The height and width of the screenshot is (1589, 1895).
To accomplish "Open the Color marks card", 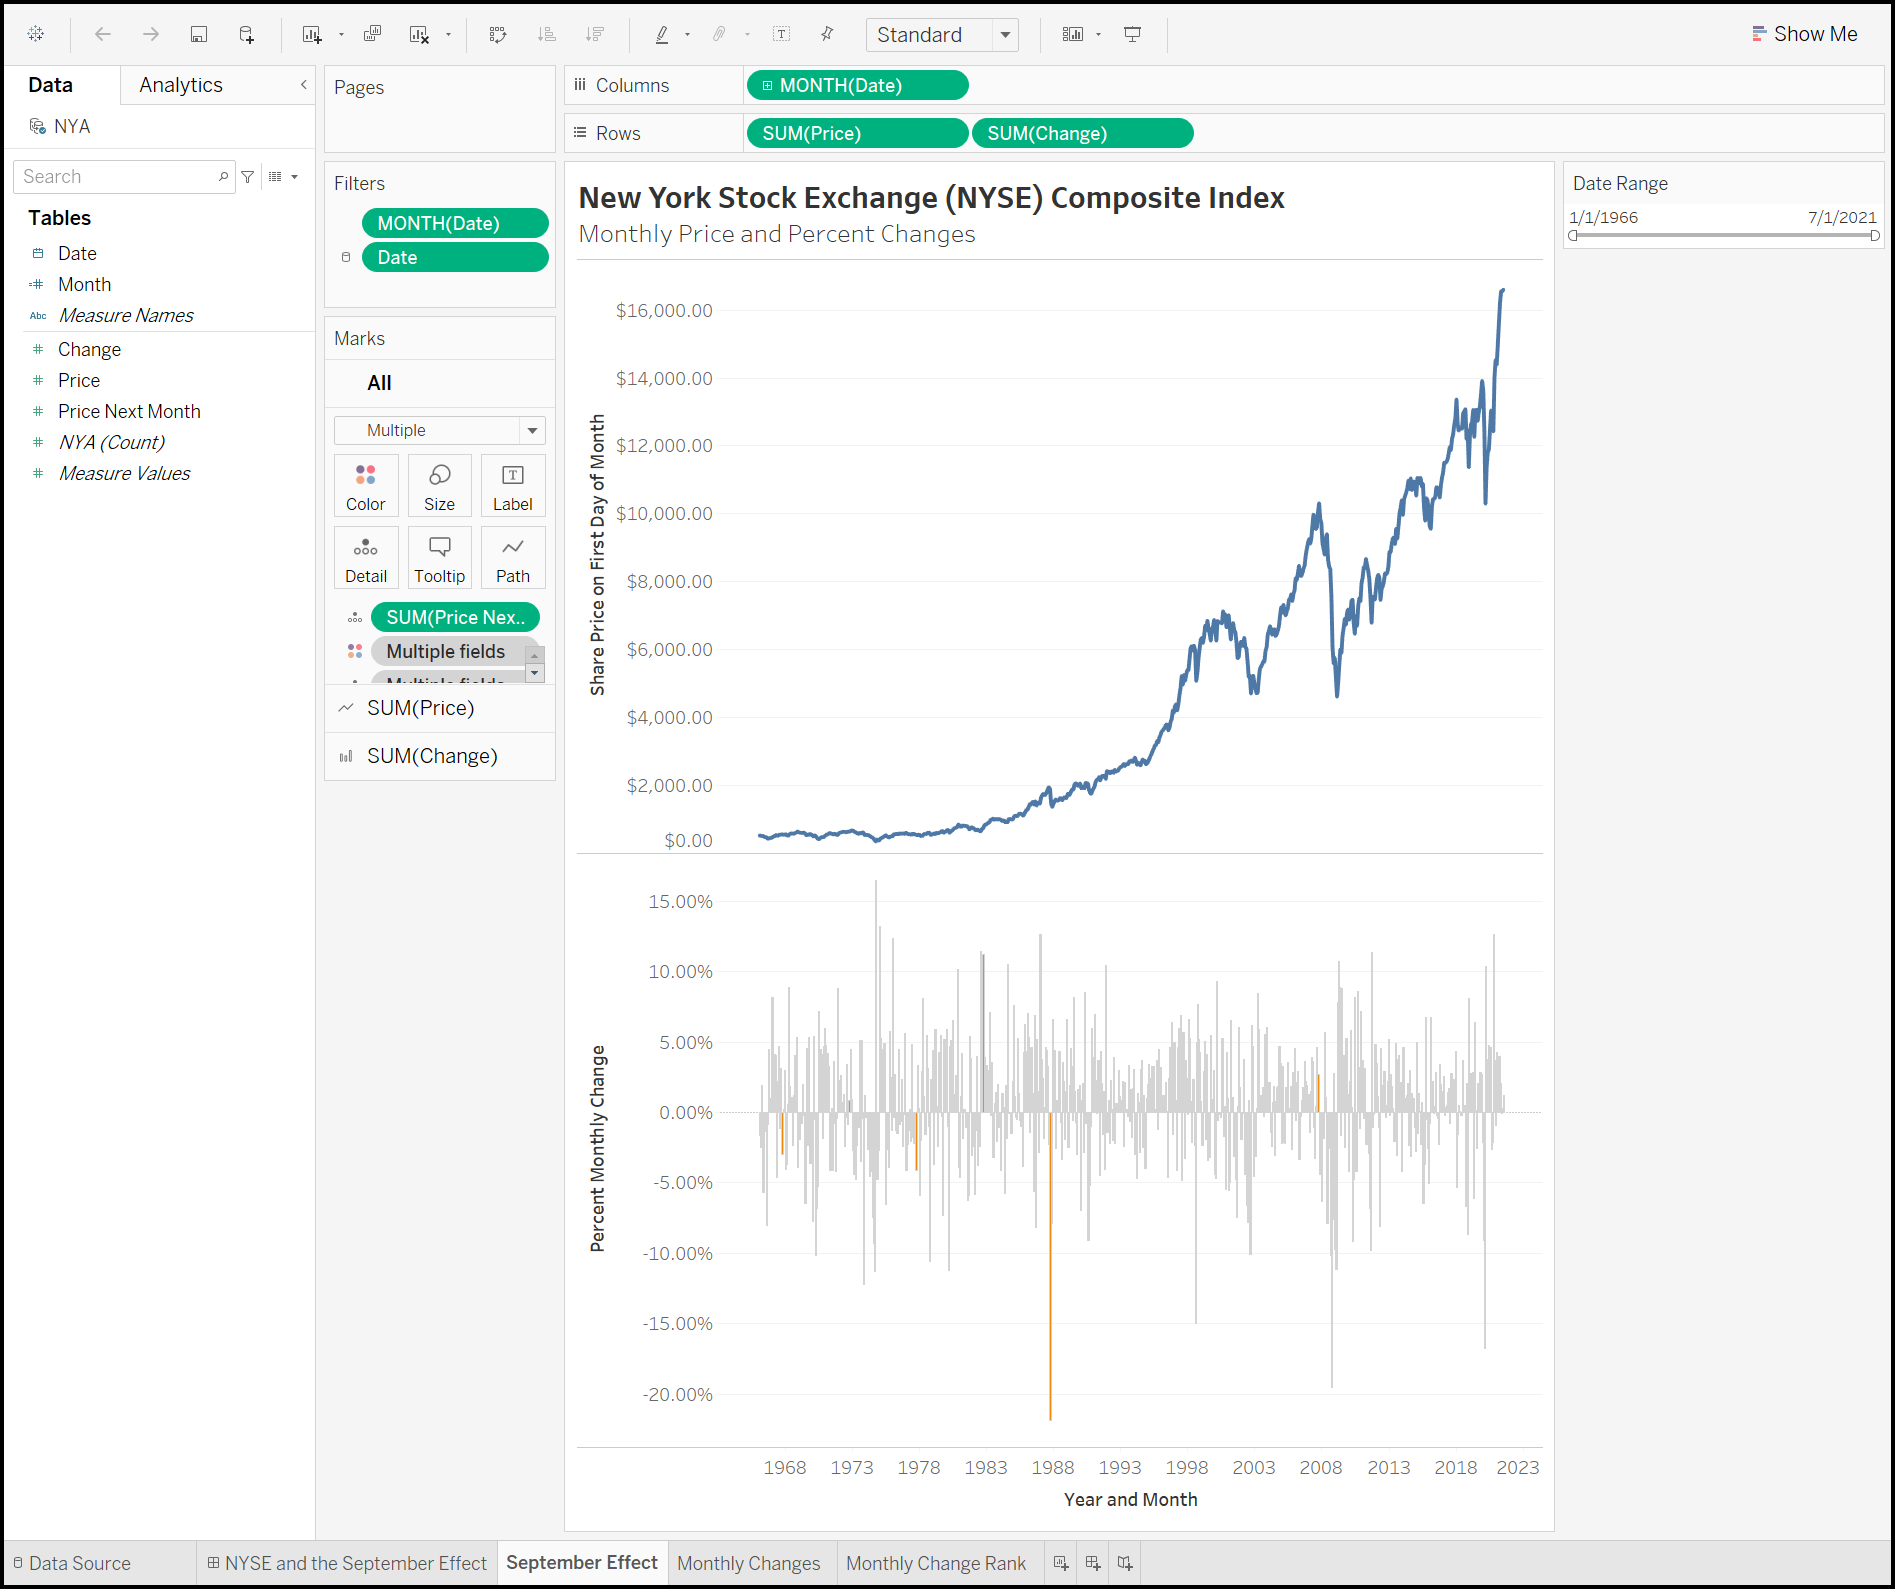I will tap(366, 486).
